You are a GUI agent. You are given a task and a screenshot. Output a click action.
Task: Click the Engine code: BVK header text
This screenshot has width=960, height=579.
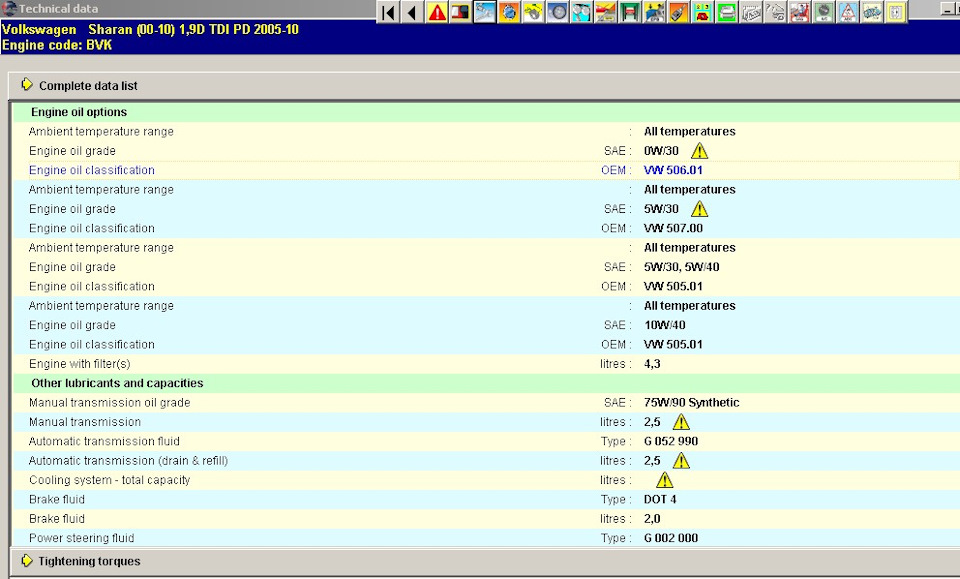click(x=57, y=45)
